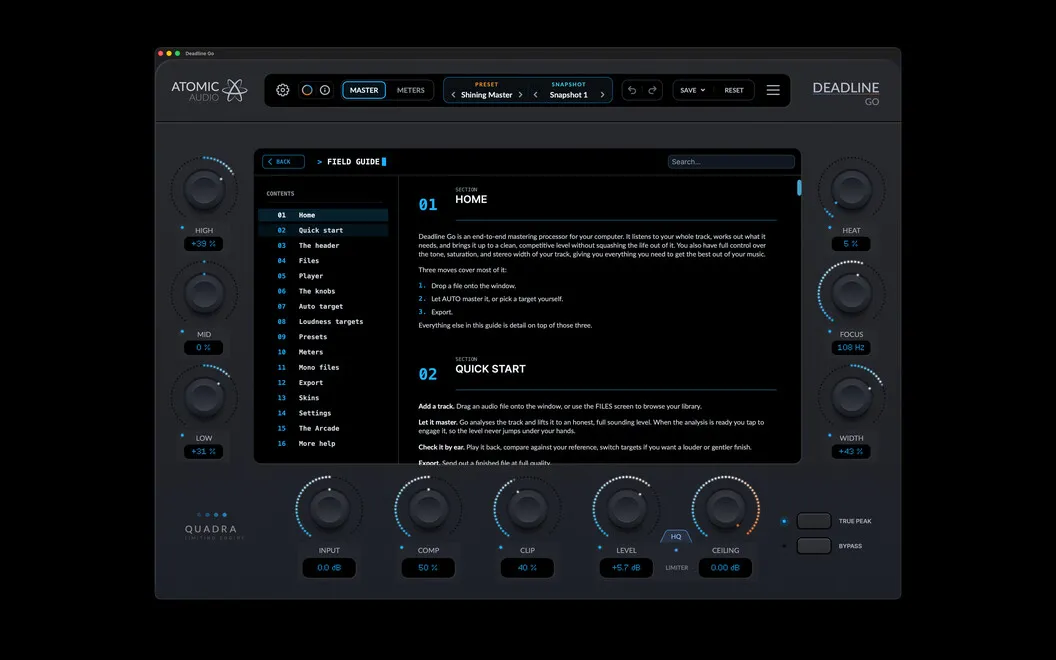The width and height of the screenshot is (1056, 660).
Task: Switch to the MASTER tab
Action: click(364, 90)
